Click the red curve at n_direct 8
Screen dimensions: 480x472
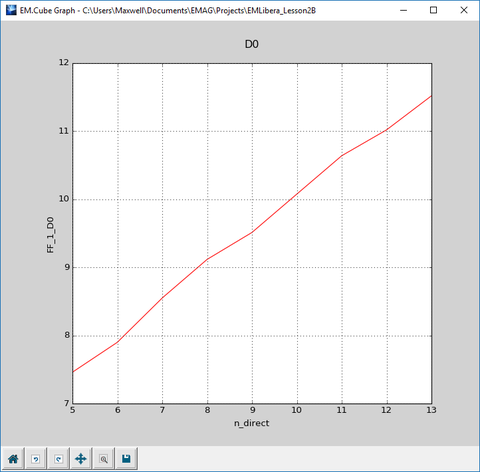coord(207,259)
